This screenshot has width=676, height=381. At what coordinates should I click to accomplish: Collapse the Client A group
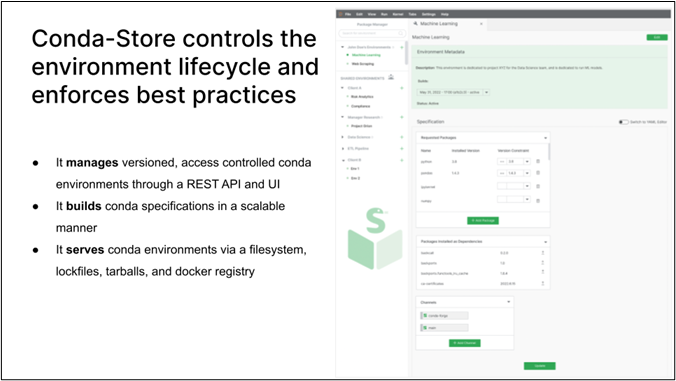click(x=343, y=88)
